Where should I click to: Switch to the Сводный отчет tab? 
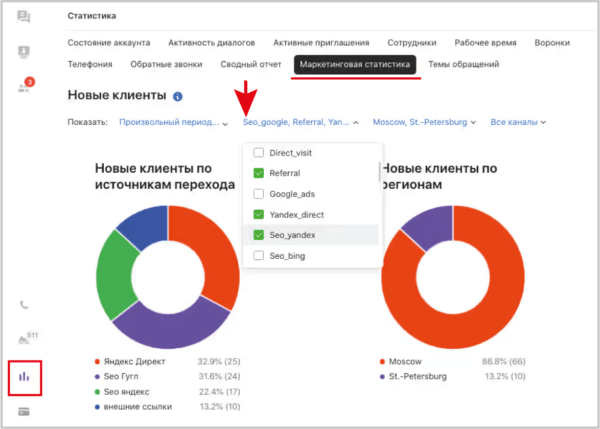pos(251,64)
